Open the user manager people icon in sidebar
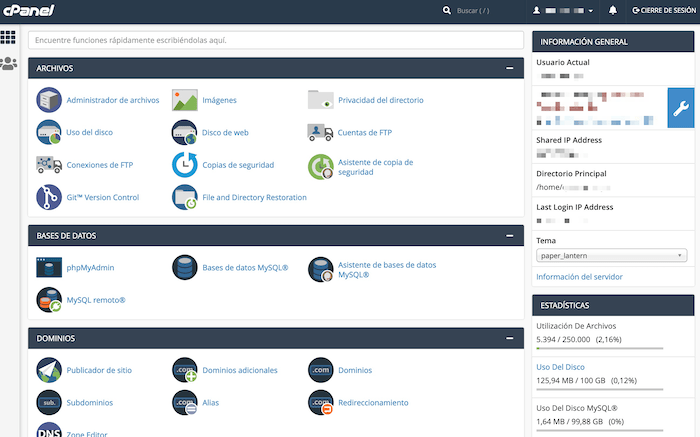The height and width of the screenshot is (437, 700). coord(8,63)
